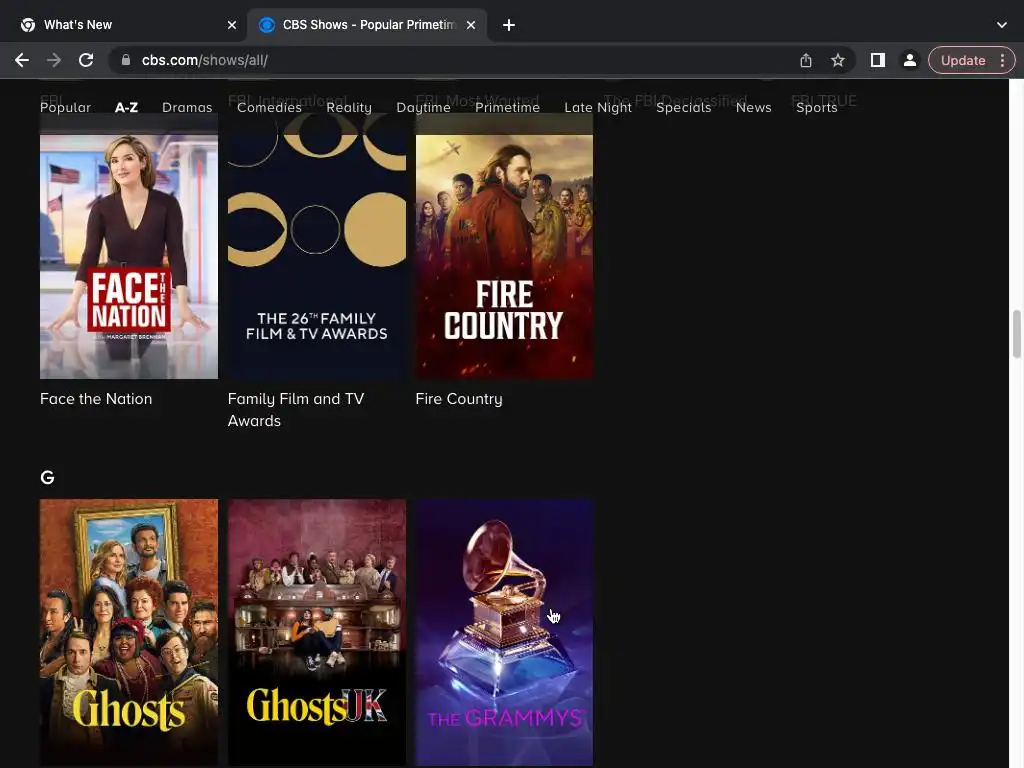Open the browser side panel icon

pyautogui.click(x=878, y=60)
